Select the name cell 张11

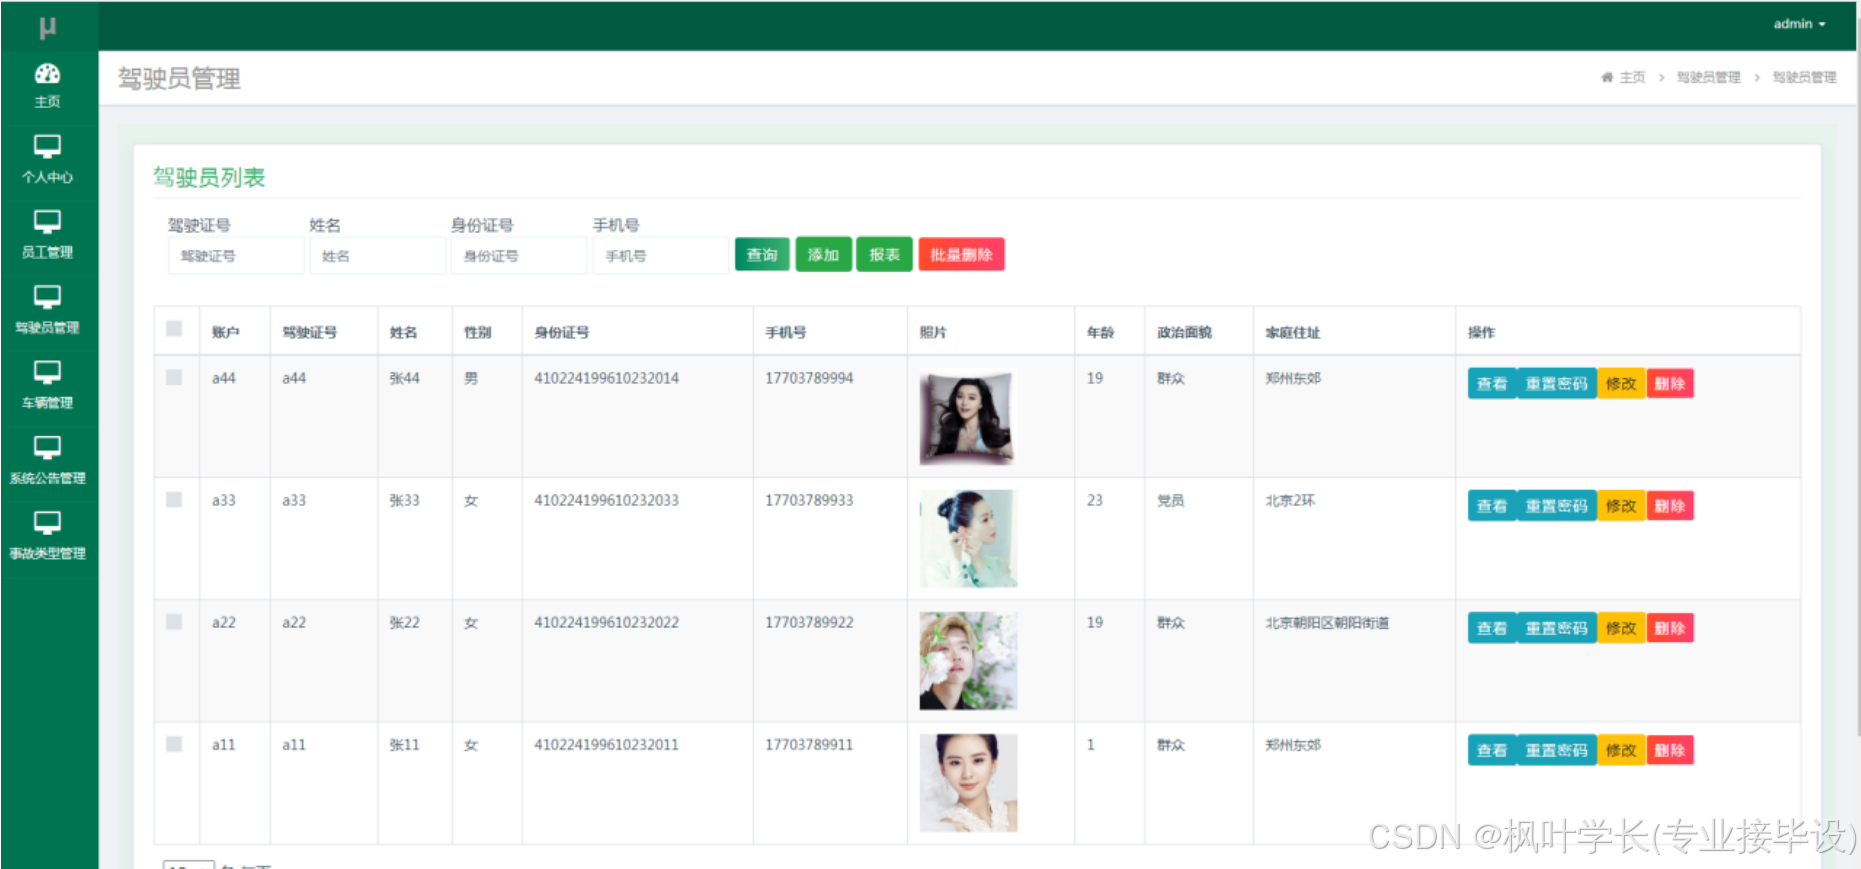[405, 745]
